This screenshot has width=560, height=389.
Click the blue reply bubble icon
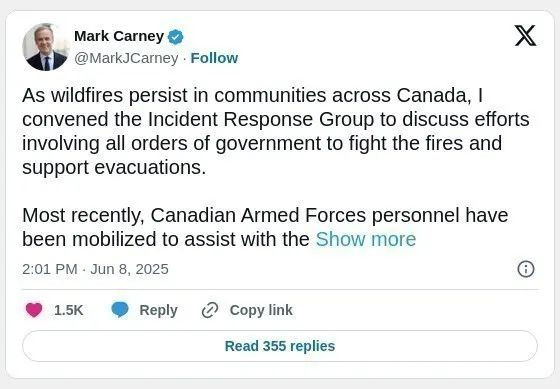[120, 310]
